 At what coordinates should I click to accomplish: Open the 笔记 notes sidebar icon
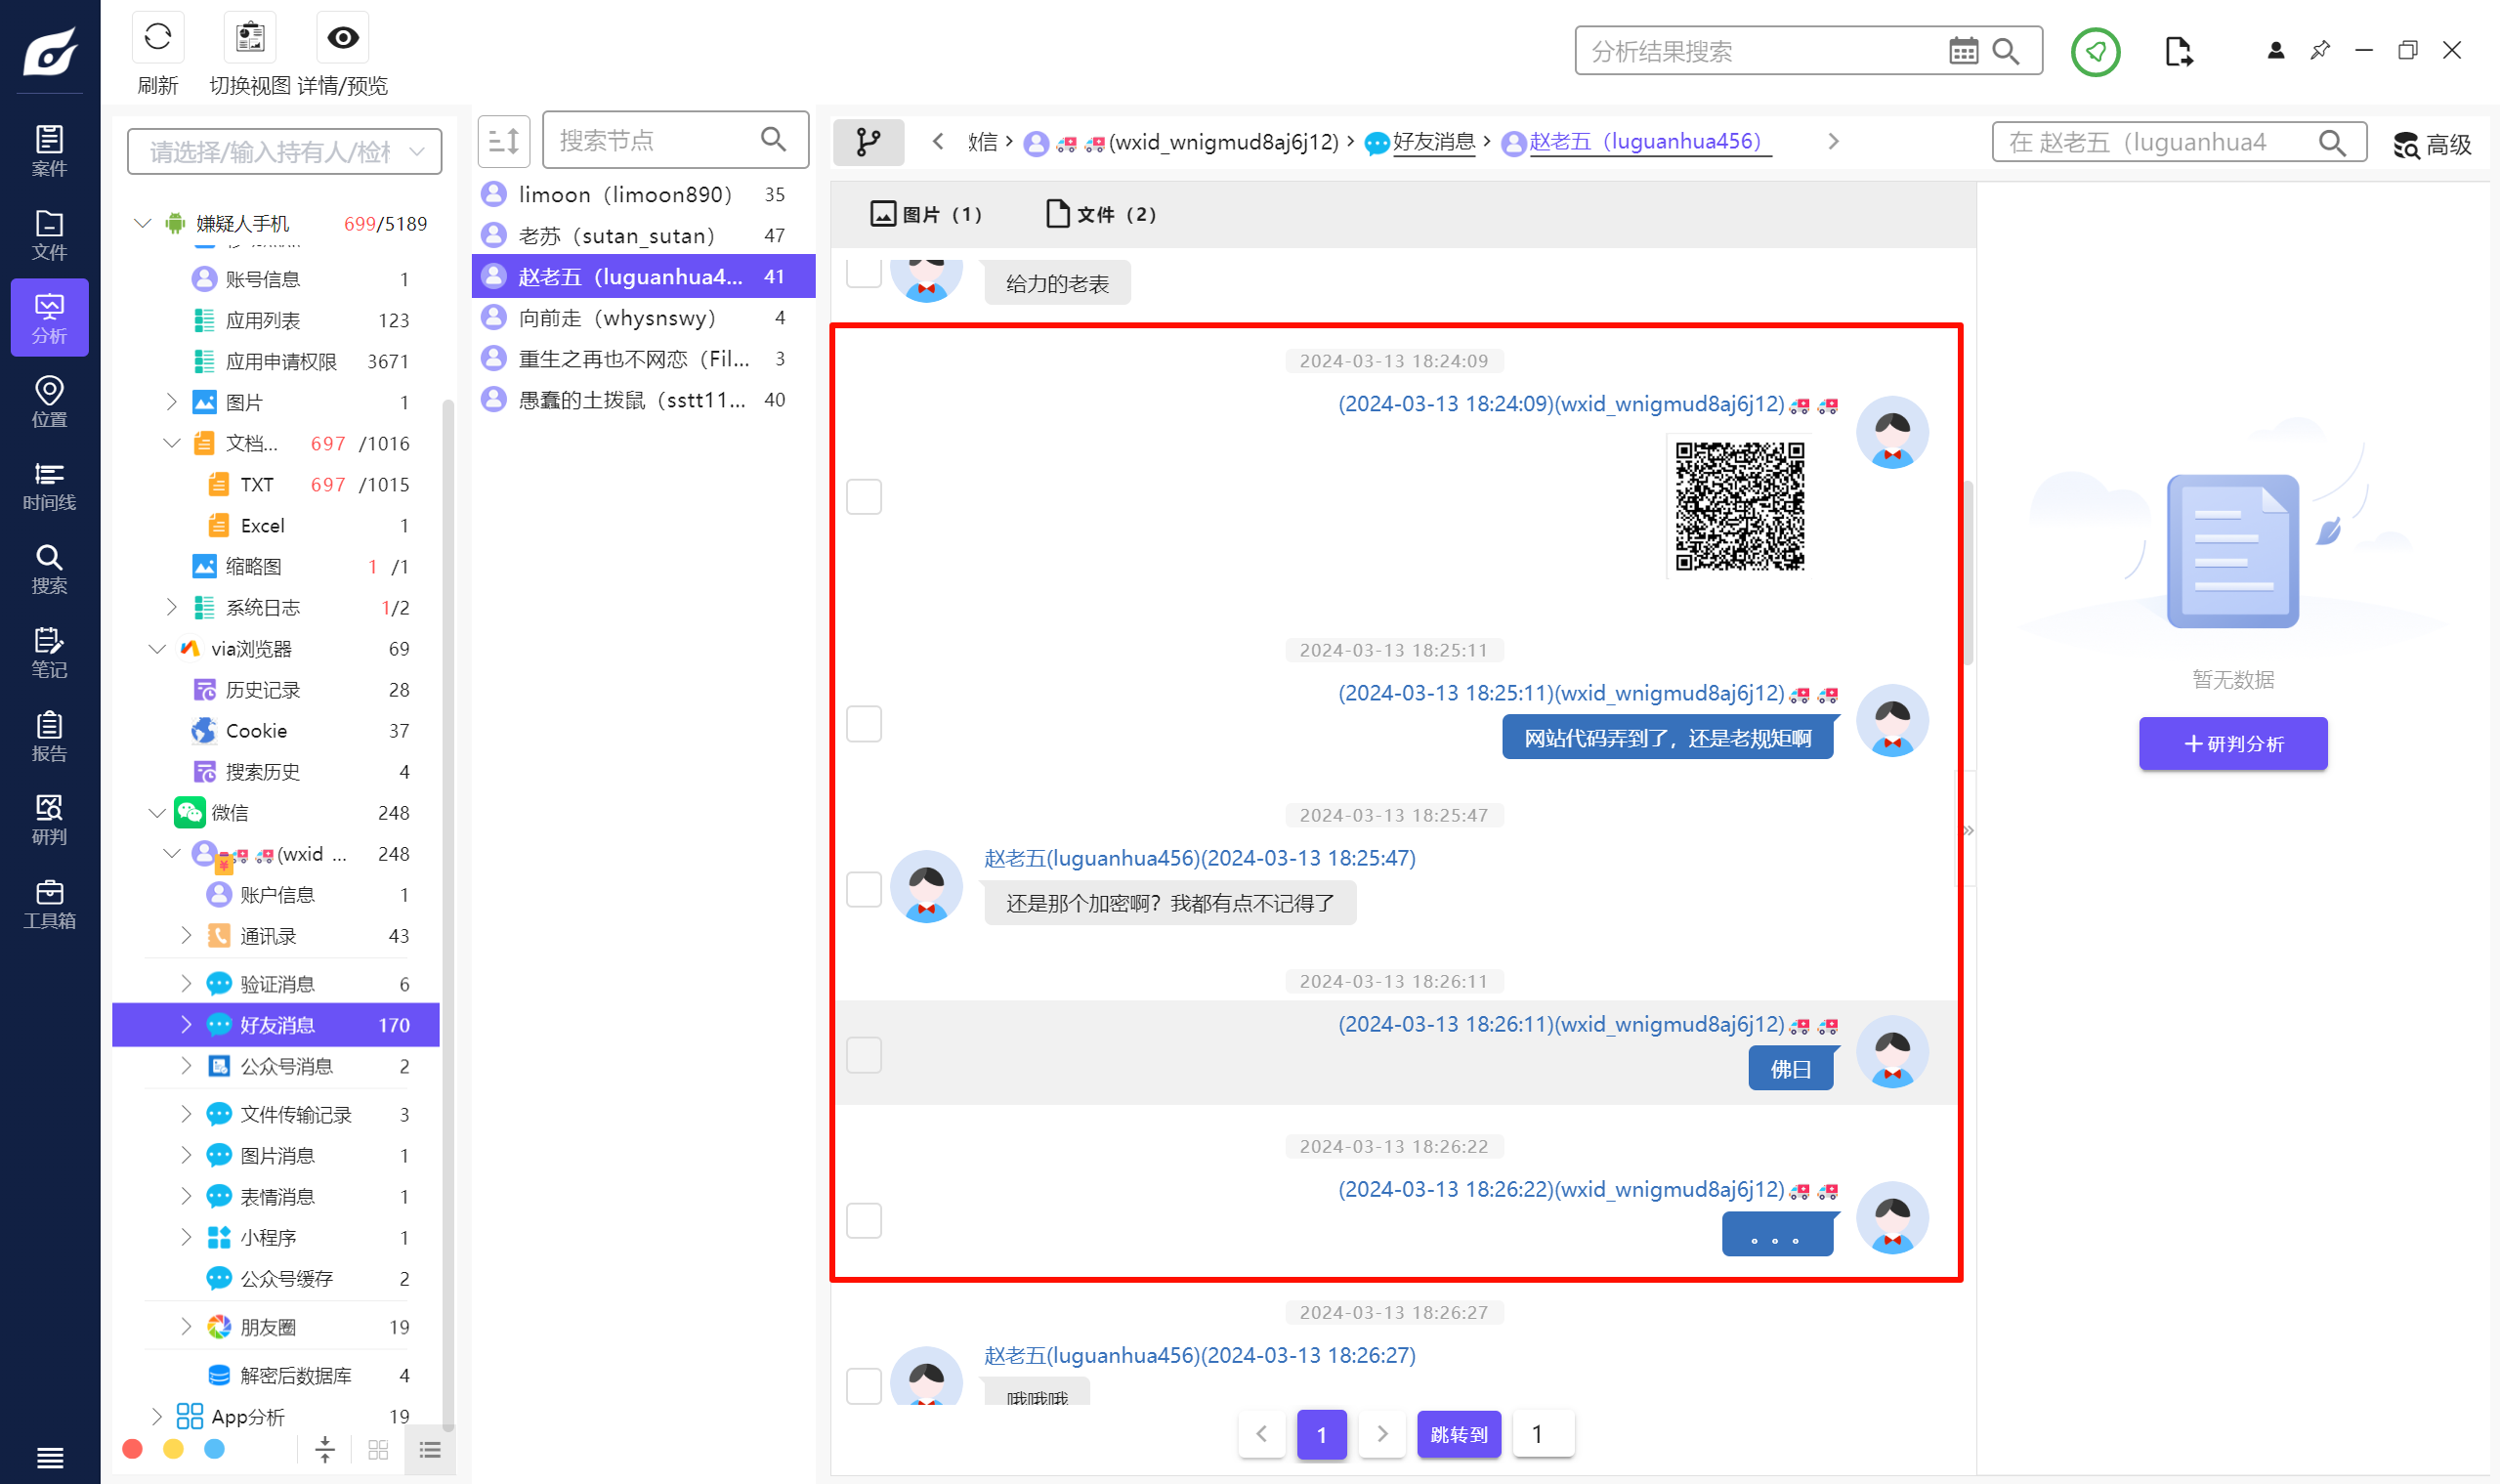tap(49, 652)
